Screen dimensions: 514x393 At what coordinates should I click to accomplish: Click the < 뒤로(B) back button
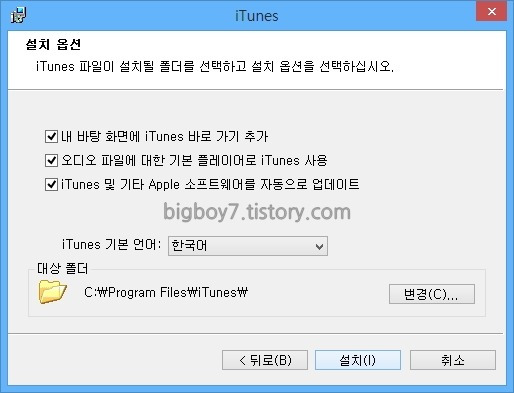(x=265, y=360)
